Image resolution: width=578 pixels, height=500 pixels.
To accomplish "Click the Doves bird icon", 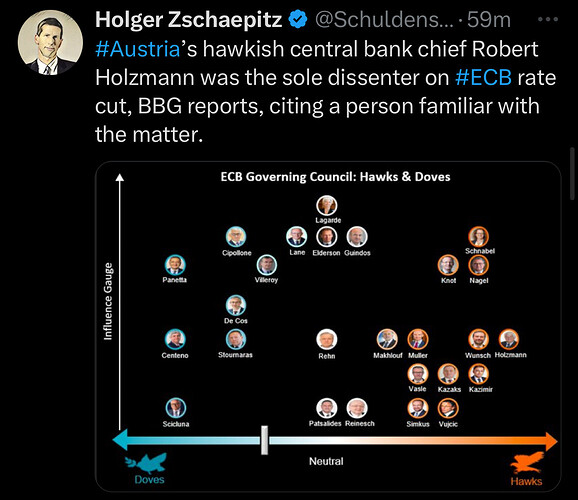I will (147, 463).
